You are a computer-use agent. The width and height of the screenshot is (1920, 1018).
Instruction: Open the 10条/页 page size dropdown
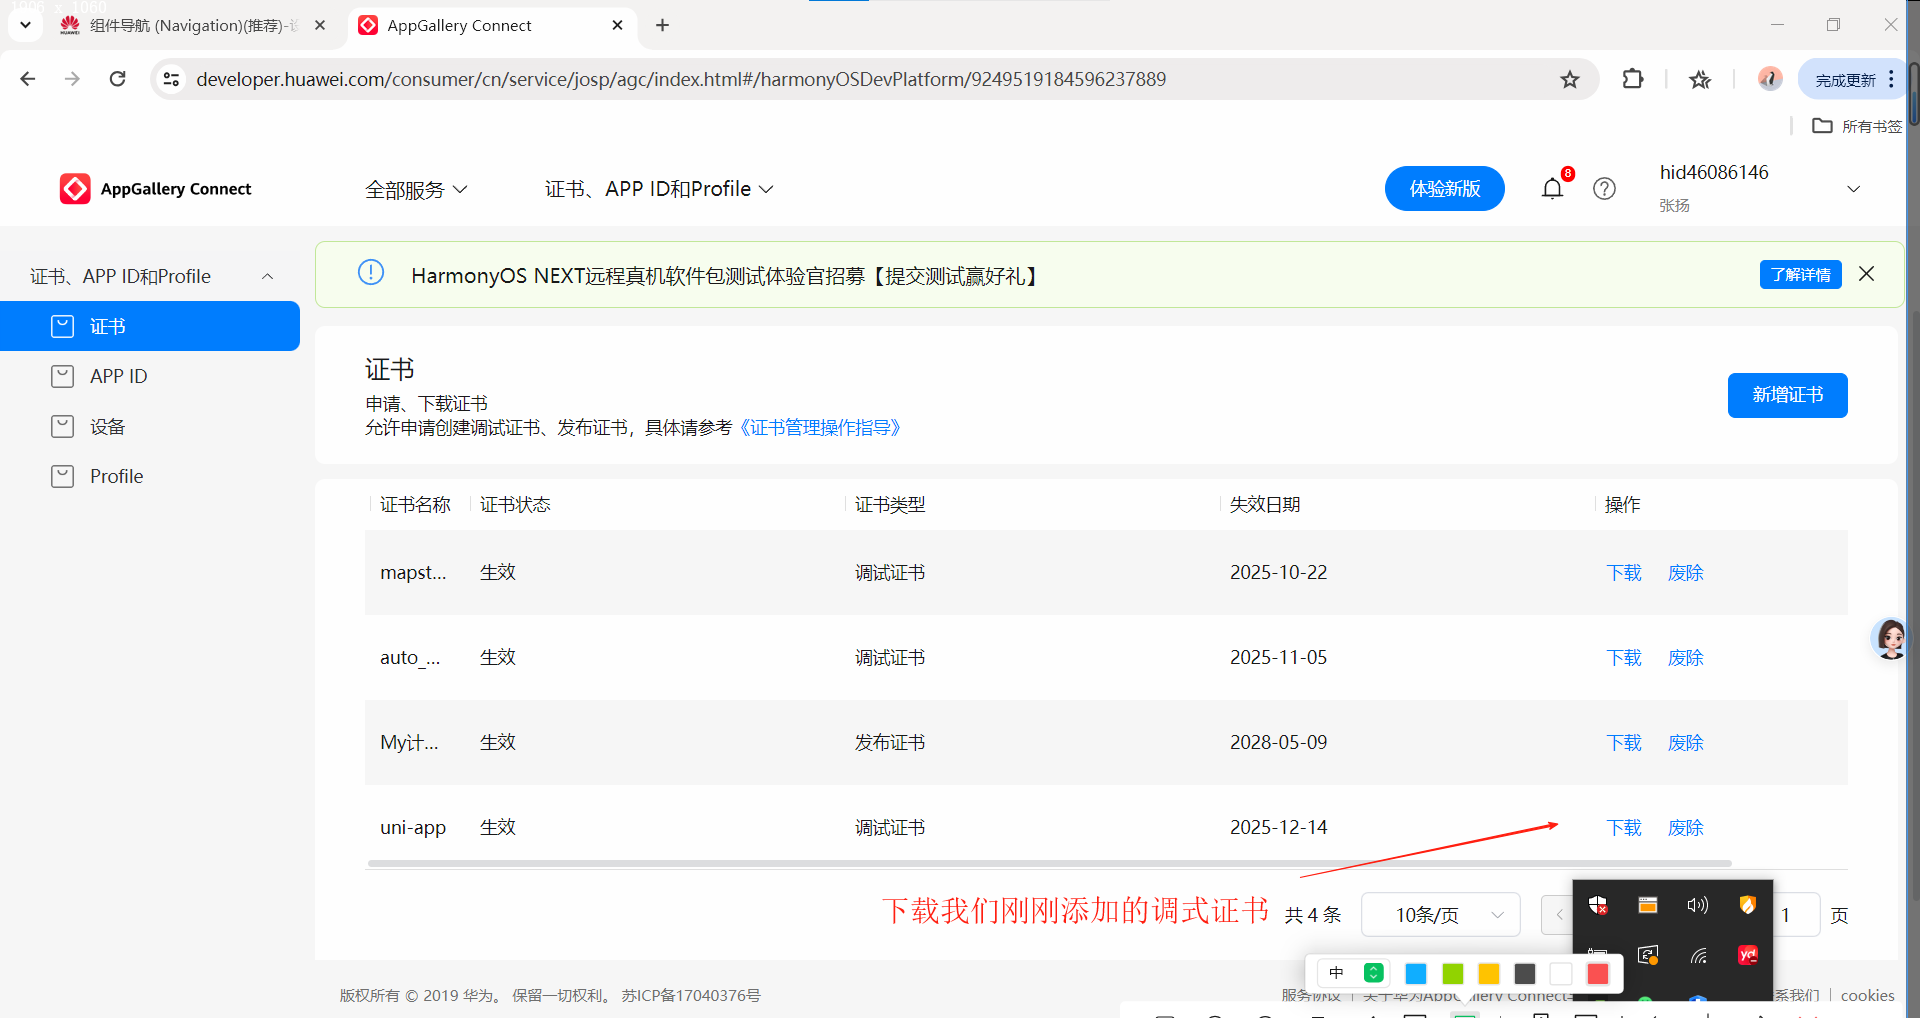(1441, 914)
